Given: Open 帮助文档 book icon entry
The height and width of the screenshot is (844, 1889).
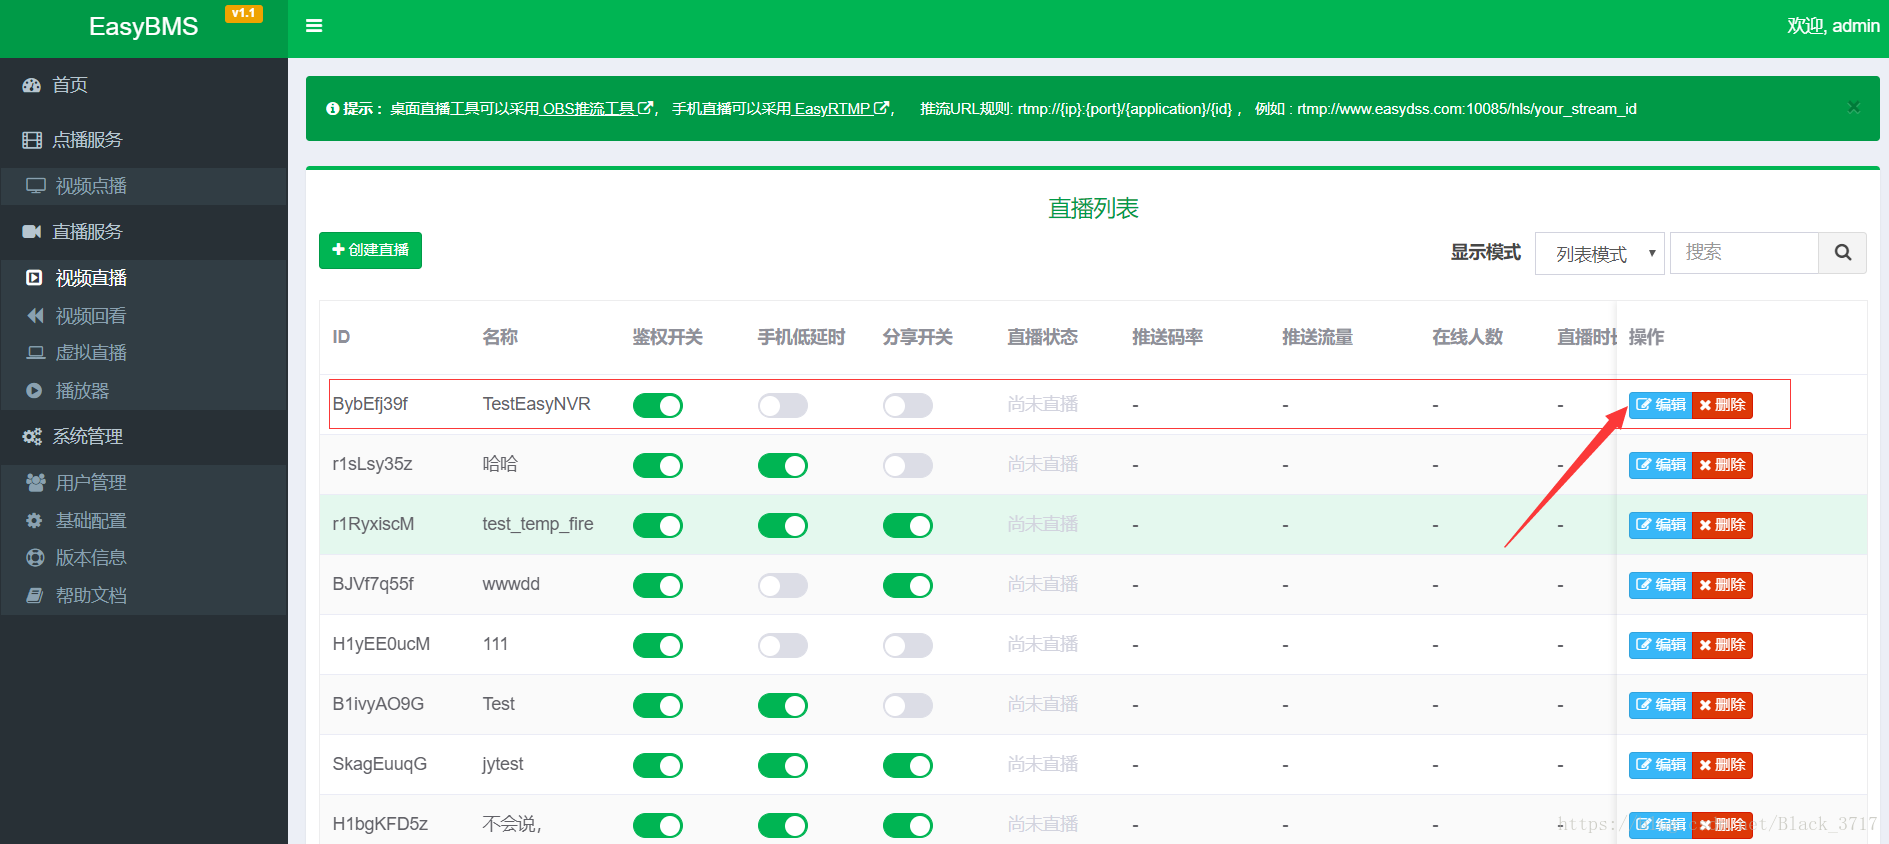Looking at the screenshot, I should [x=35, y=596].
